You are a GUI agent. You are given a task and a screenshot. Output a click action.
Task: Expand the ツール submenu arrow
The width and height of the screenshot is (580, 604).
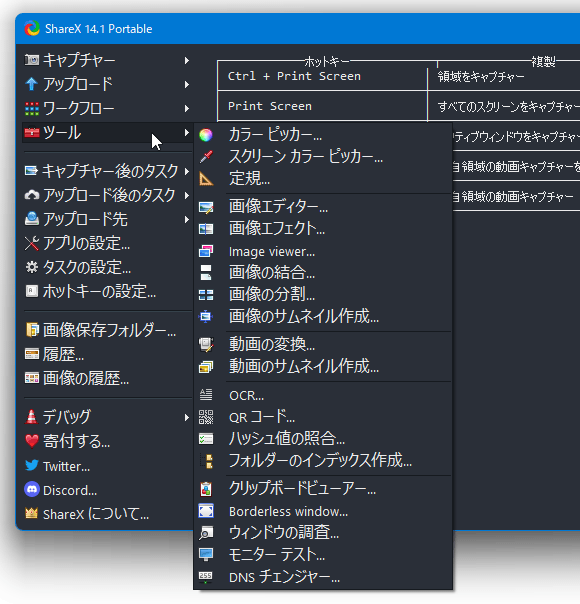click(186, 133)
